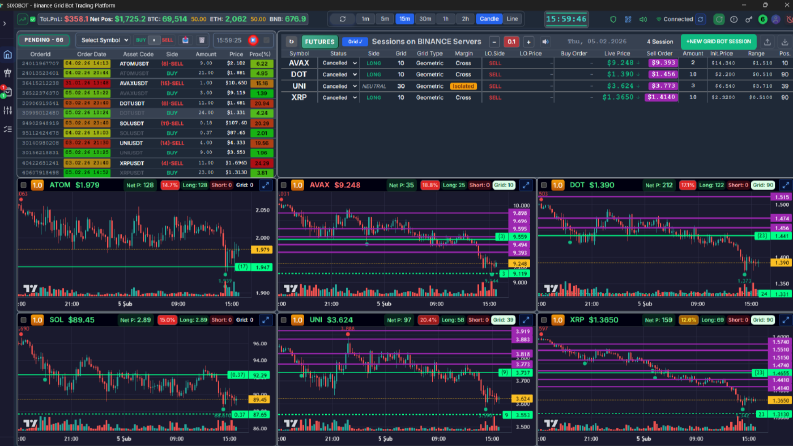
Task: Open AVAX session Status dropdown
Action: (x=339, y=63)
